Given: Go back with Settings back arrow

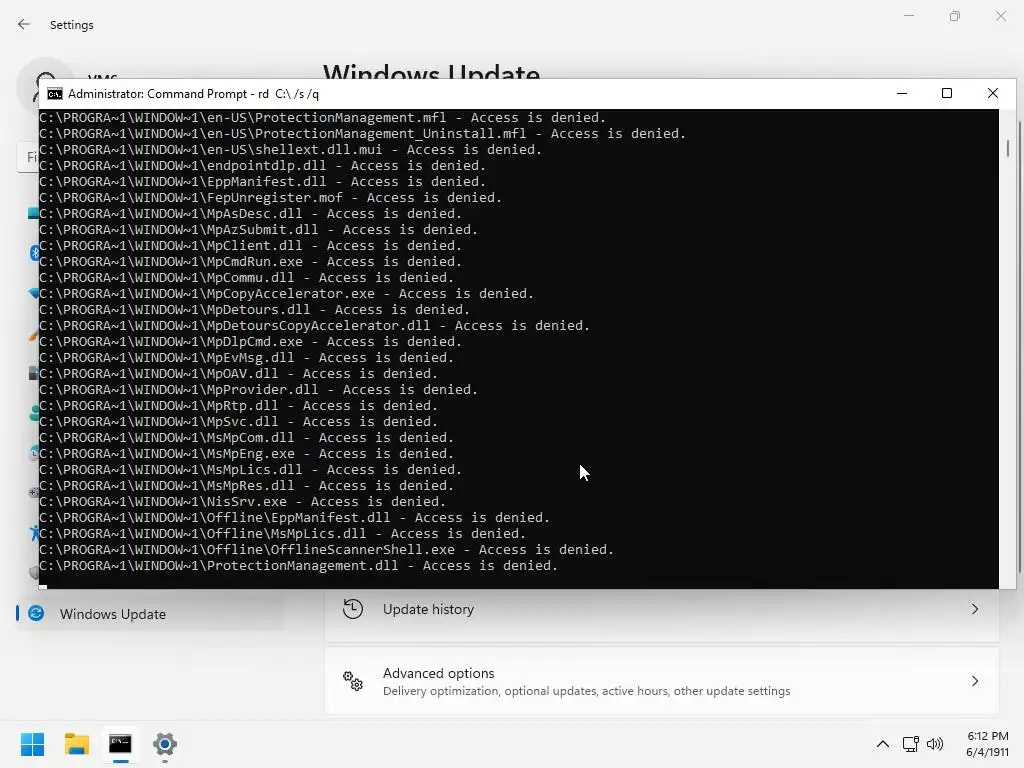Looking at the screenshot, I should click(x=24, y=24).
